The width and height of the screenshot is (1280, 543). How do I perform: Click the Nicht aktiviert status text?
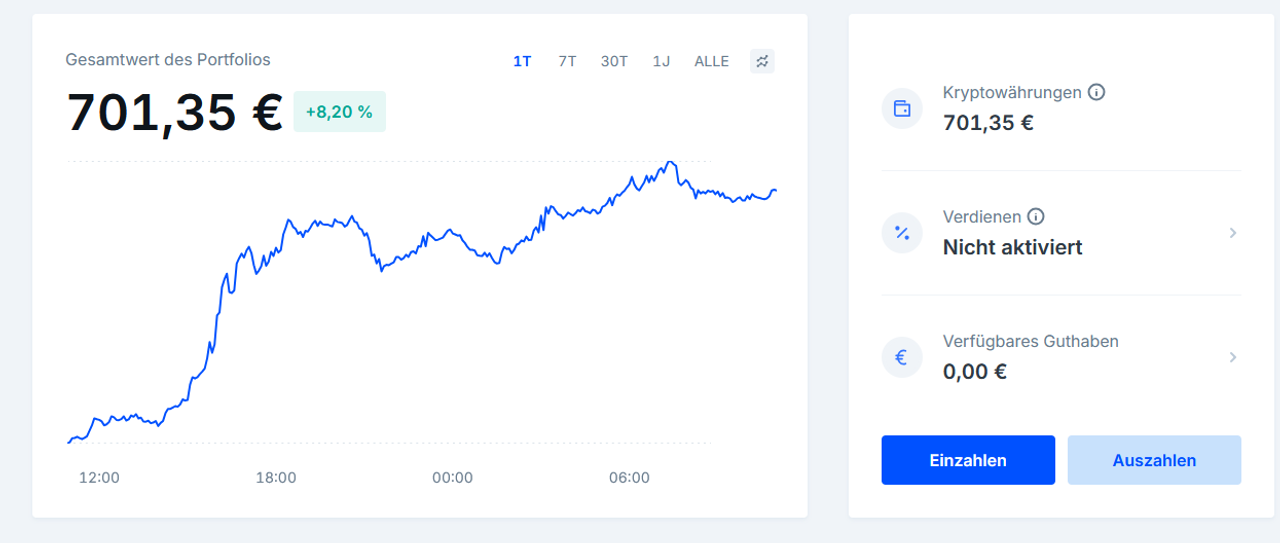click(x=1012, y=247)
